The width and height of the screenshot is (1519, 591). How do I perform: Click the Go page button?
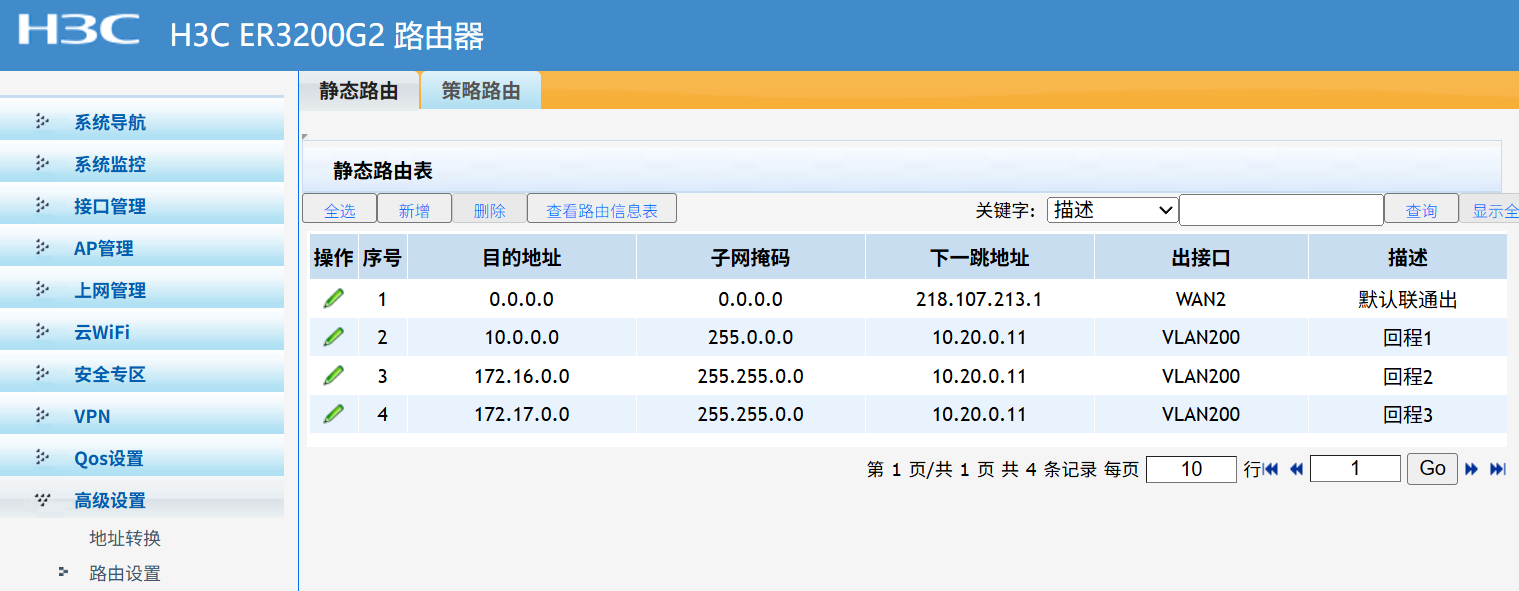1432,469
